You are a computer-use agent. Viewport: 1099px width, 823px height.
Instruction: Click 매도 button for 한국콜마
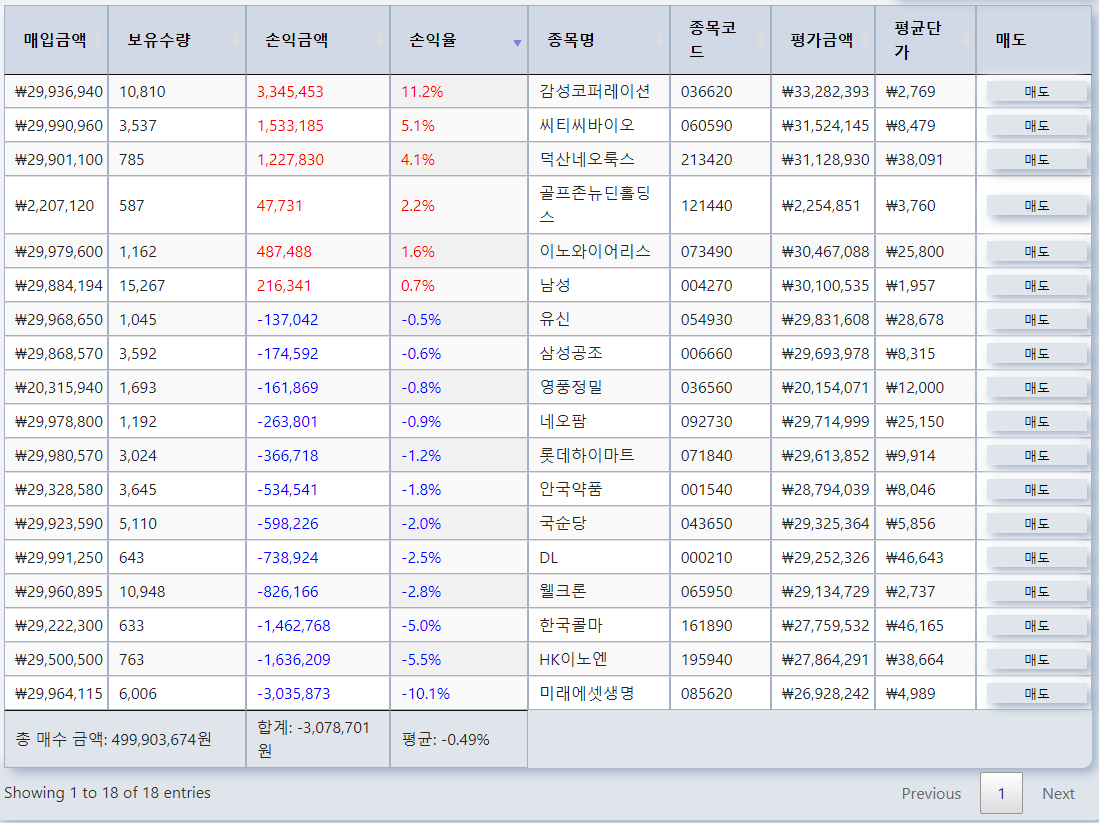click(1037, 625)
